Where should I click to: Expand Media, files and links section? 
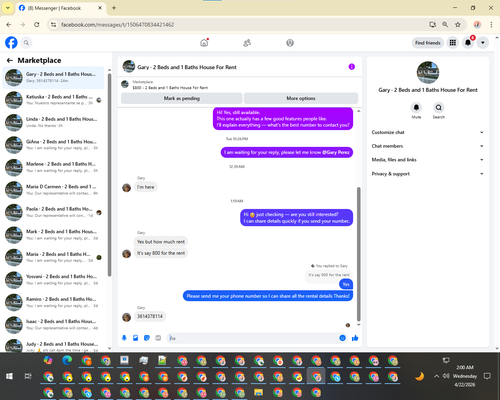click(x=428, y=160)
